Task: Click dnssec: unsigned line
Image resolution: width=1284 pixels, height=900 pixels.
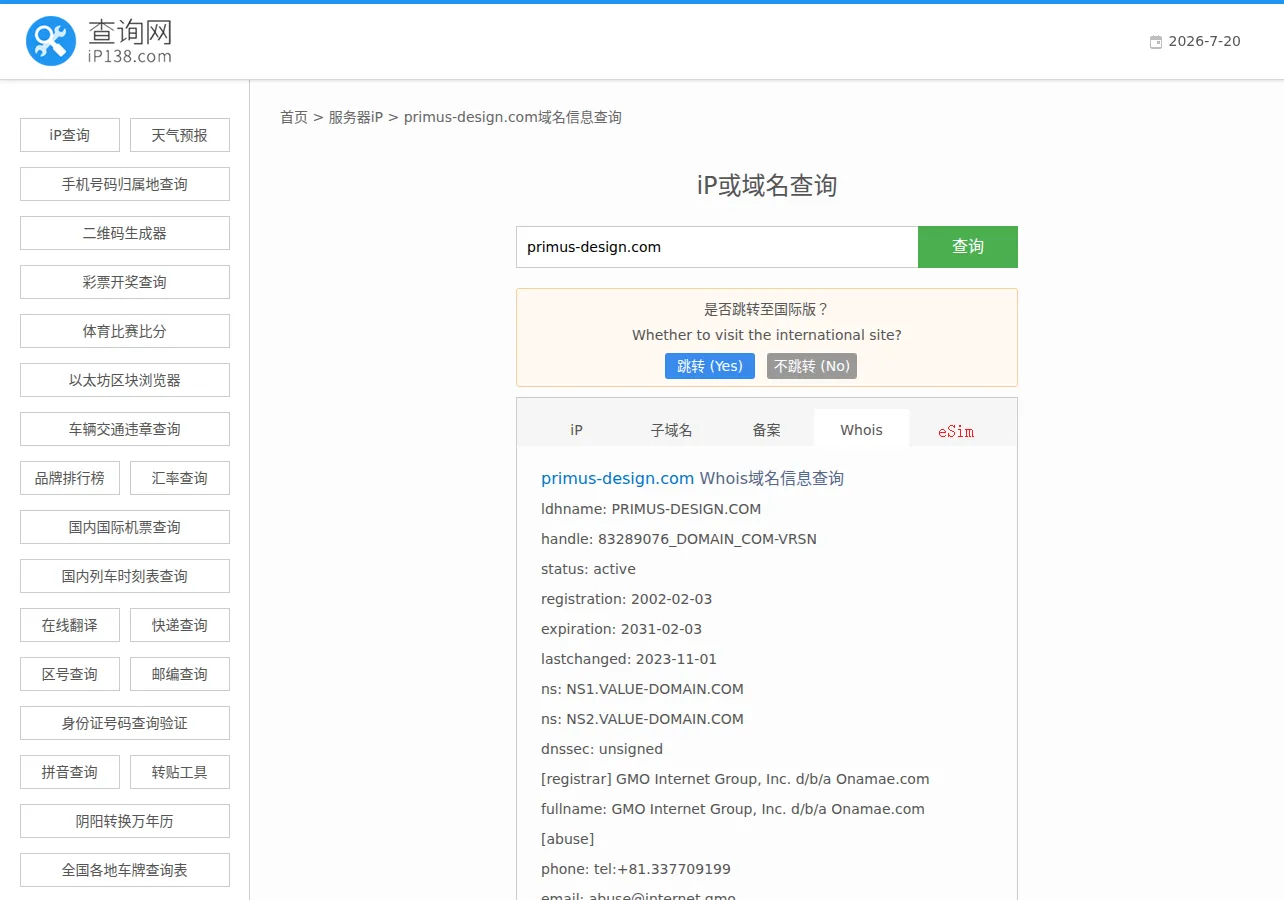Action: click(x=602, y=749)
